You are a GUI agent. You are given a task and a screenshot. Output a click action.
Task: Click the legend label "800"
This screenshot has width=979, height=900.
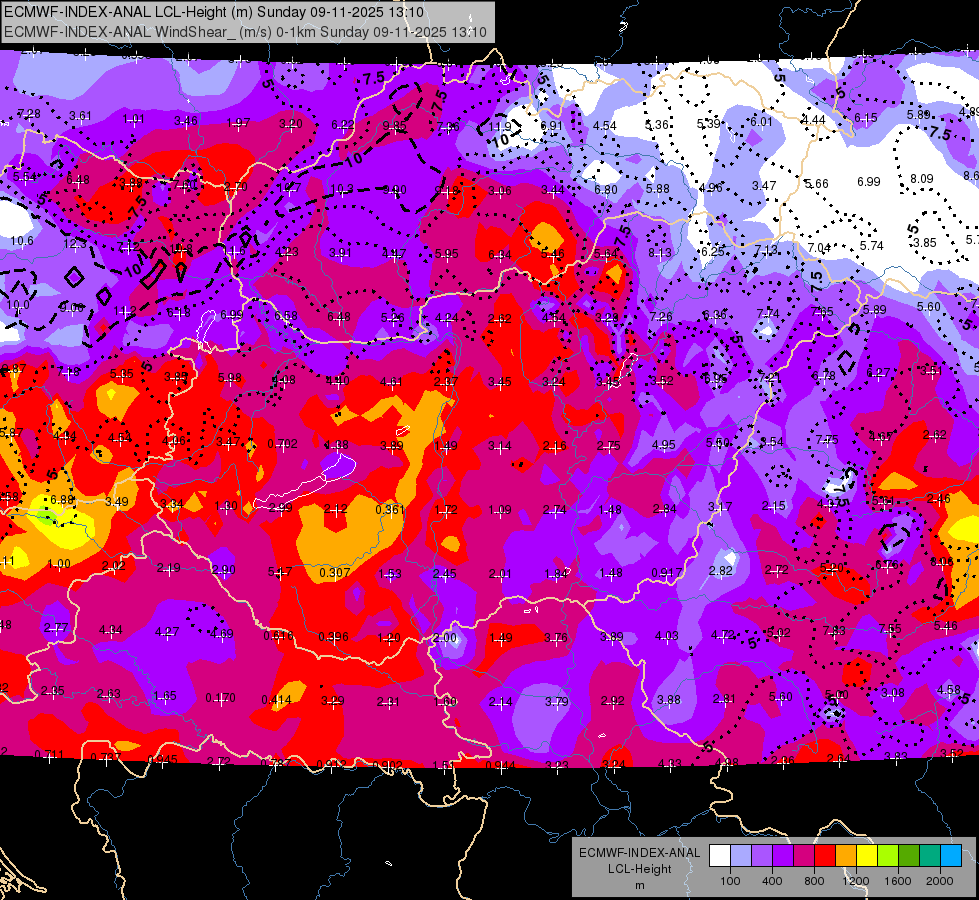pos(814,881)
